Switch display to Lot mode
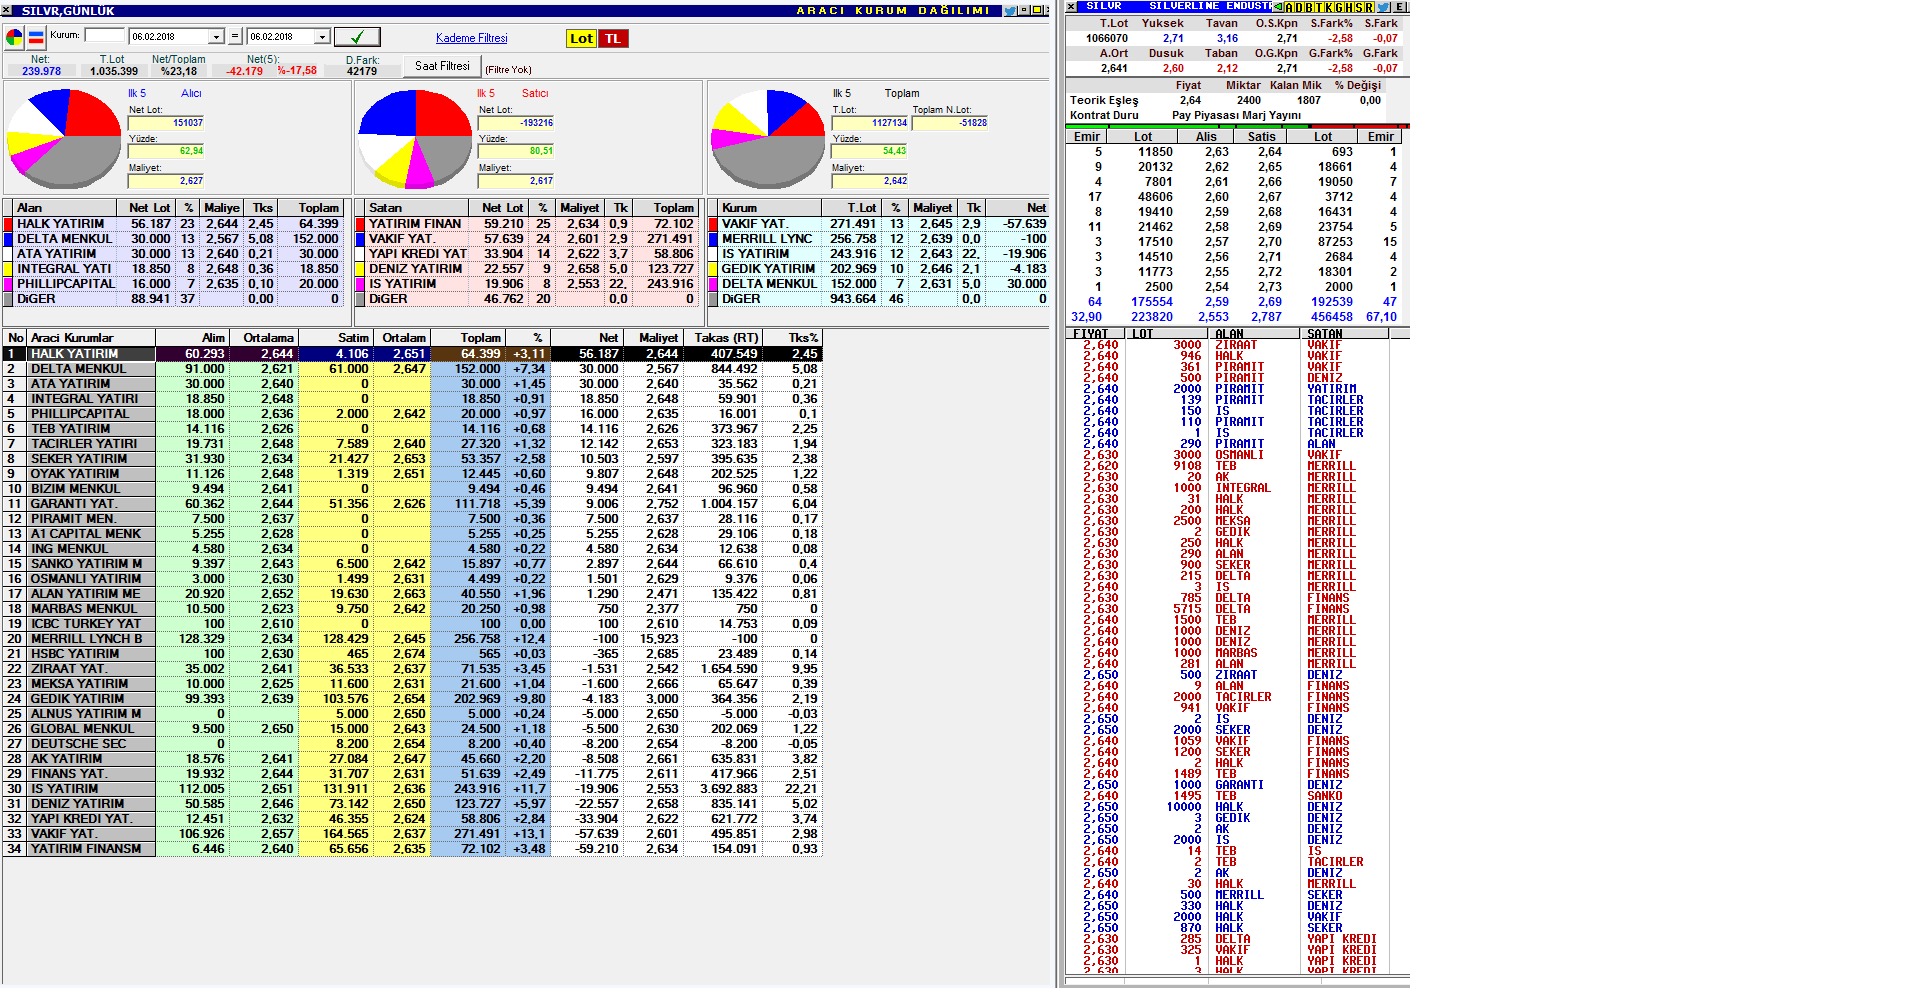Image resolution: width=1914 pixels, height=988 pixels. 581,38
